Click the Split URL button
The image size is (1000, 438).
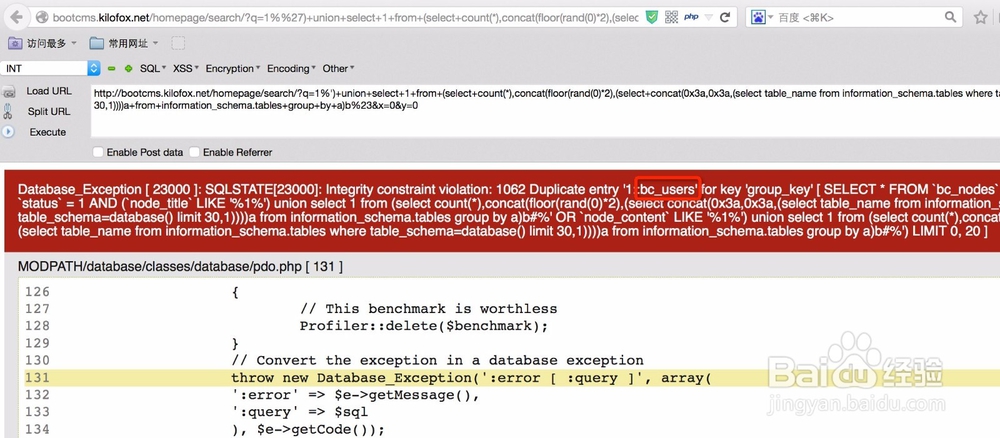click(x=49, y=112)
